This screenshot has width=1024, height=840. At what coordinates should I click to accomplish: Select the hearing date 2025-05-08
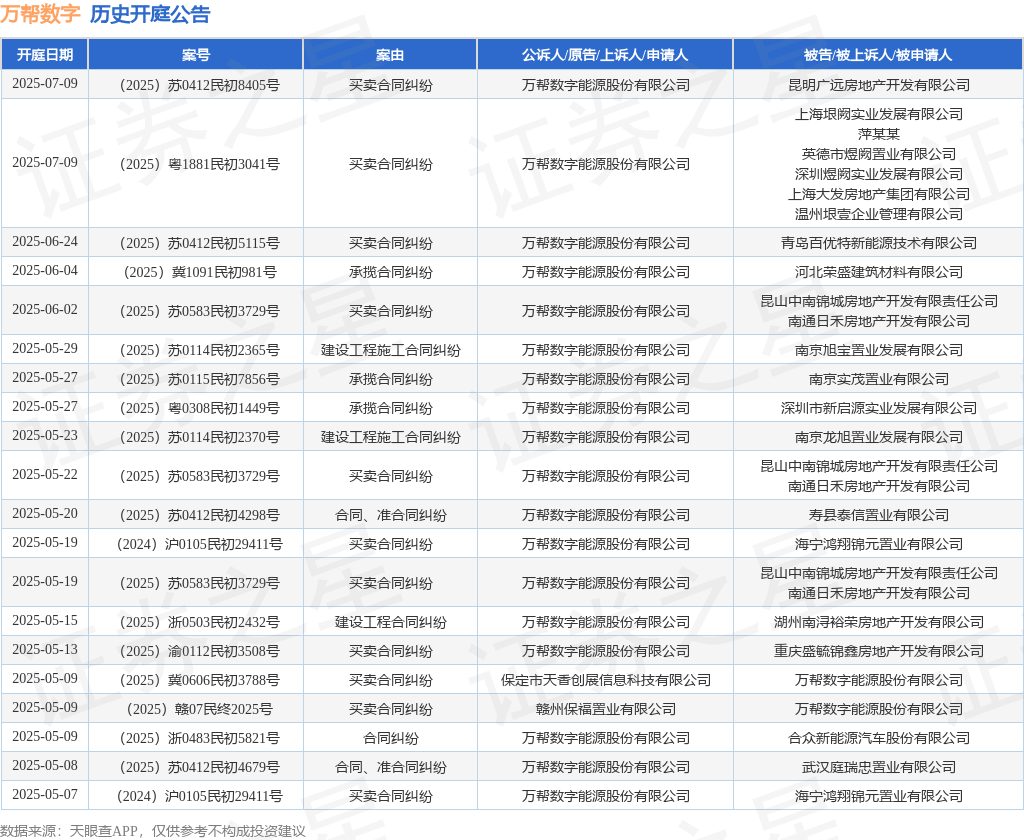coord(44,766)
